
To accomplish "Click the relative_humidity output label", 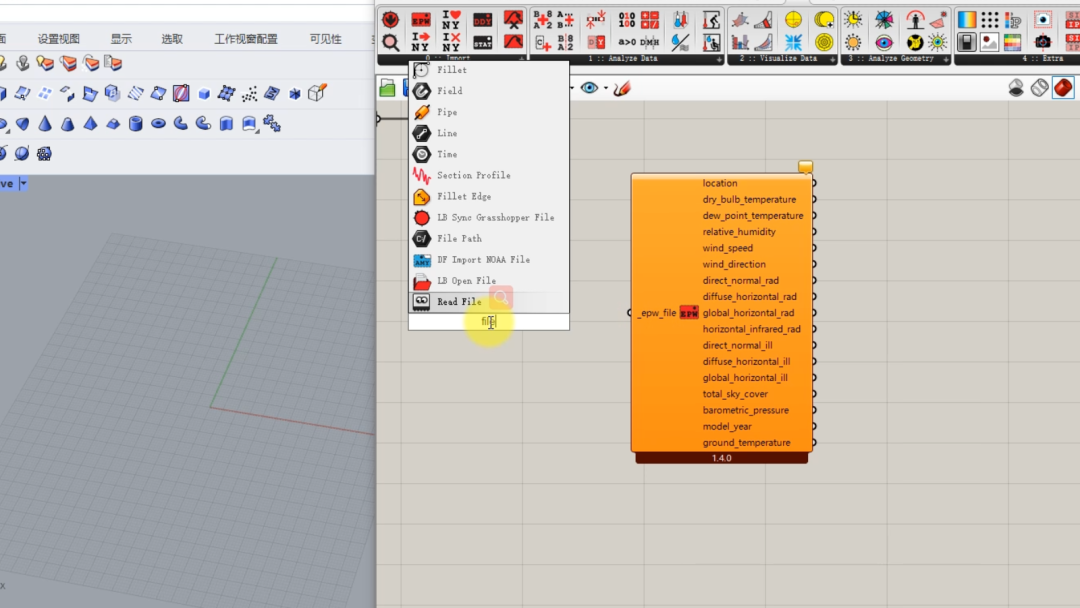I will [x=739, y=232].
